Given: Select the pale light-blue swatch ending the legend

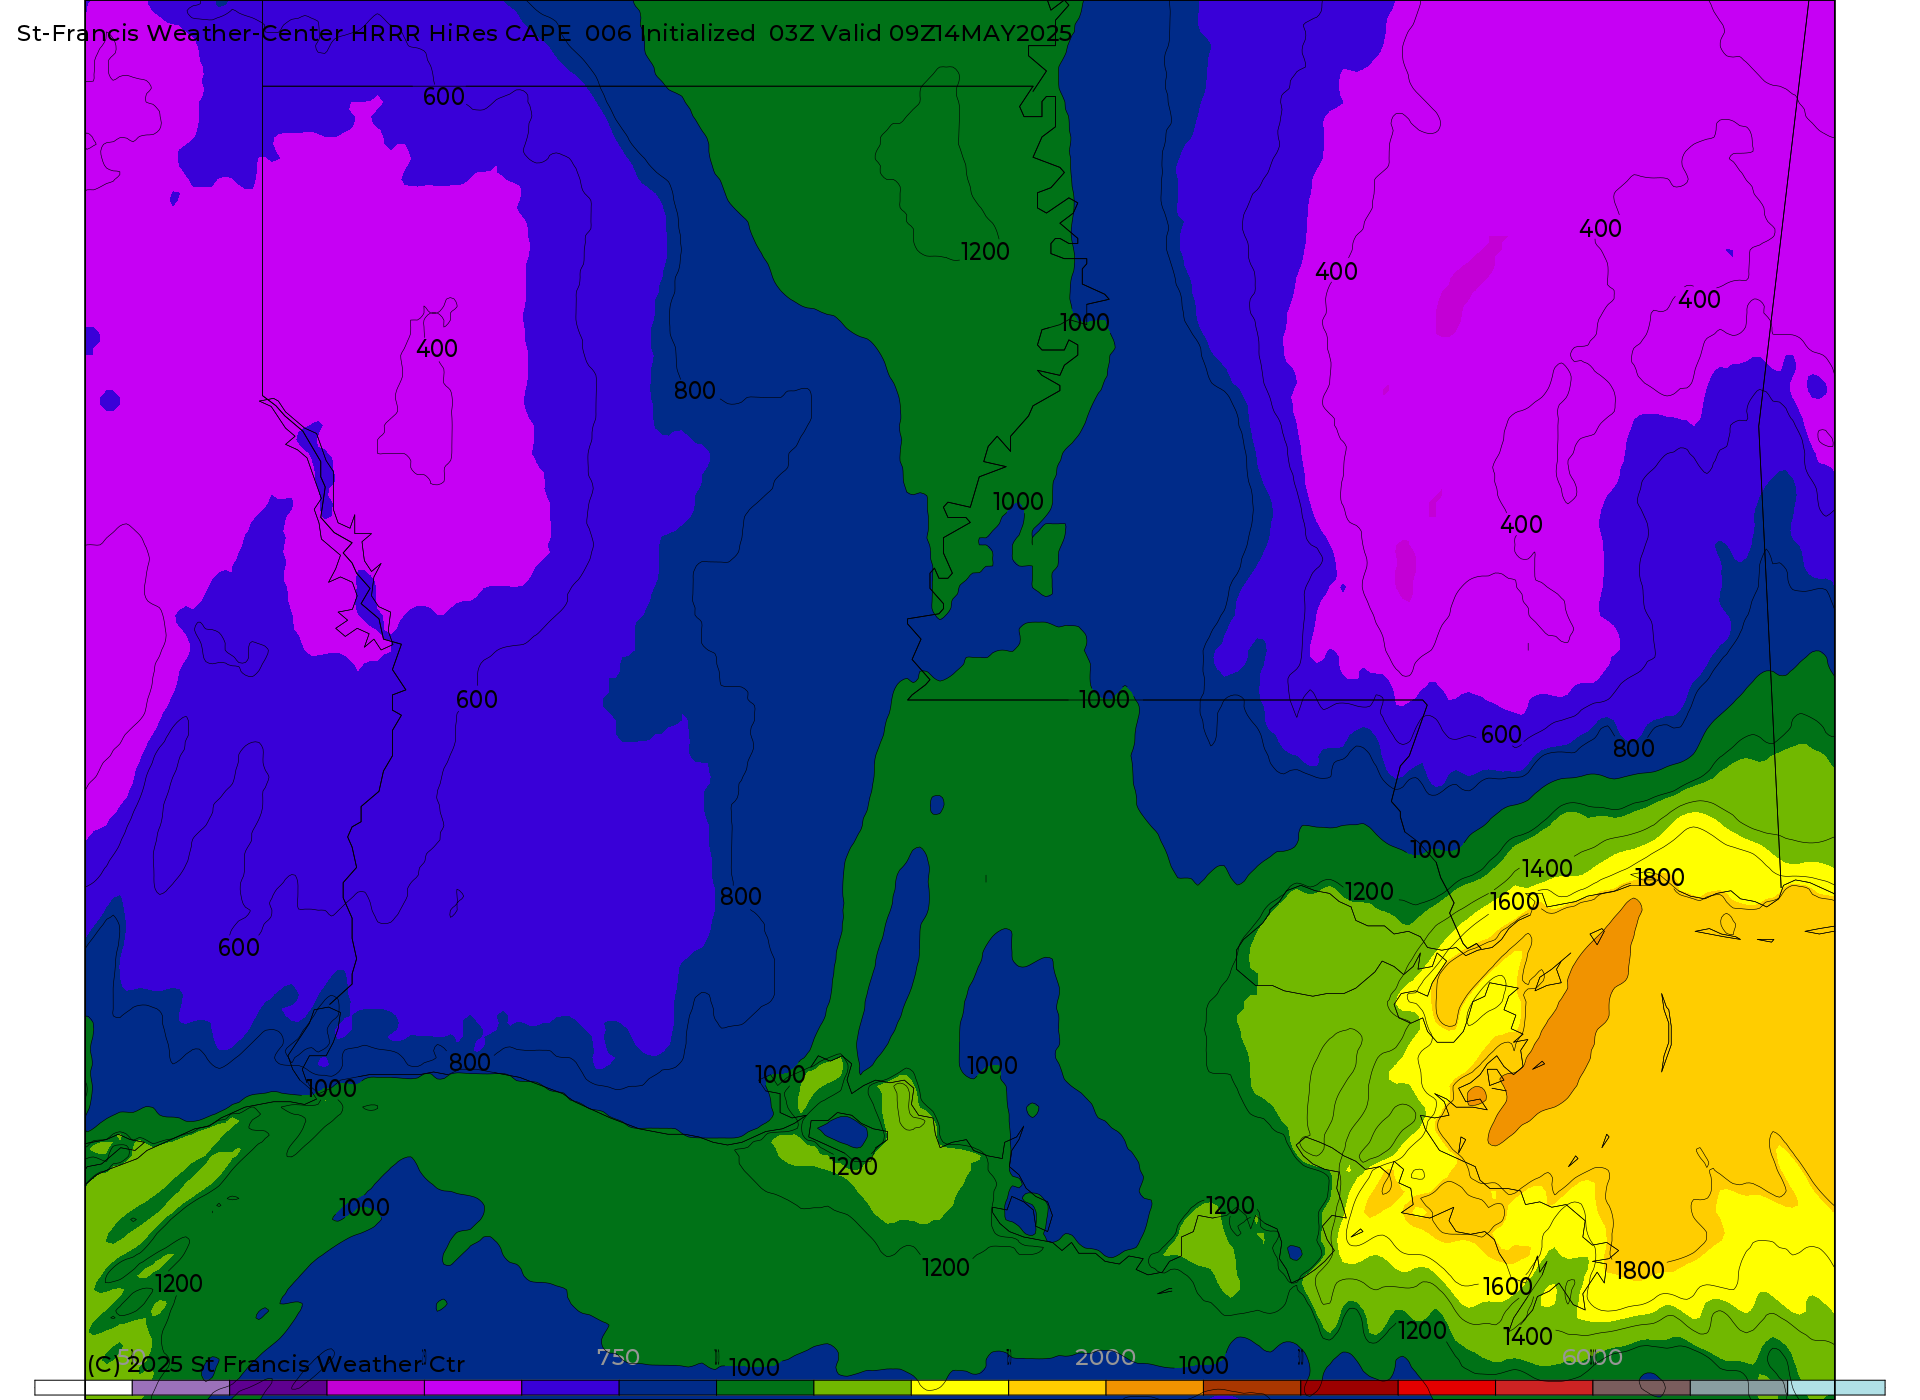Looking at the screenshot, I should pos(1836,1388).
